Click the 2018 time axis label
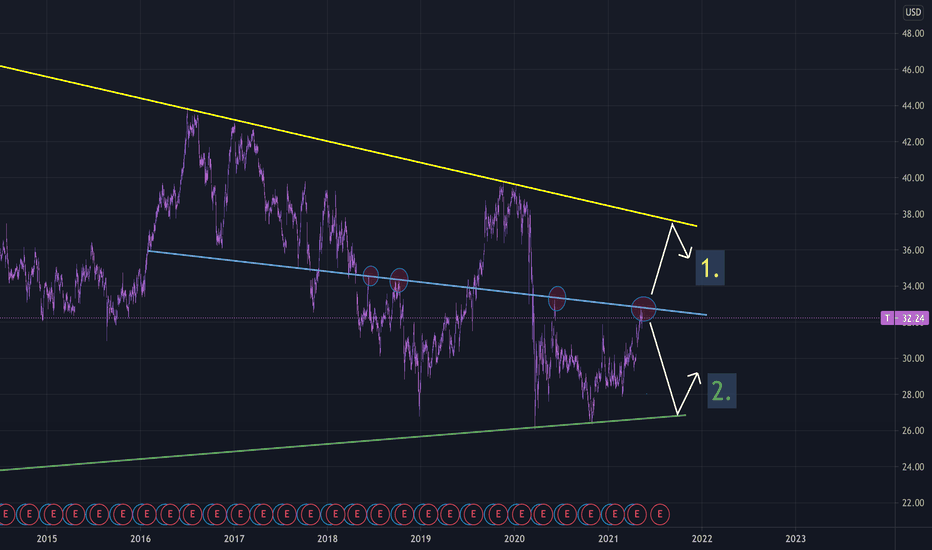 328,539
